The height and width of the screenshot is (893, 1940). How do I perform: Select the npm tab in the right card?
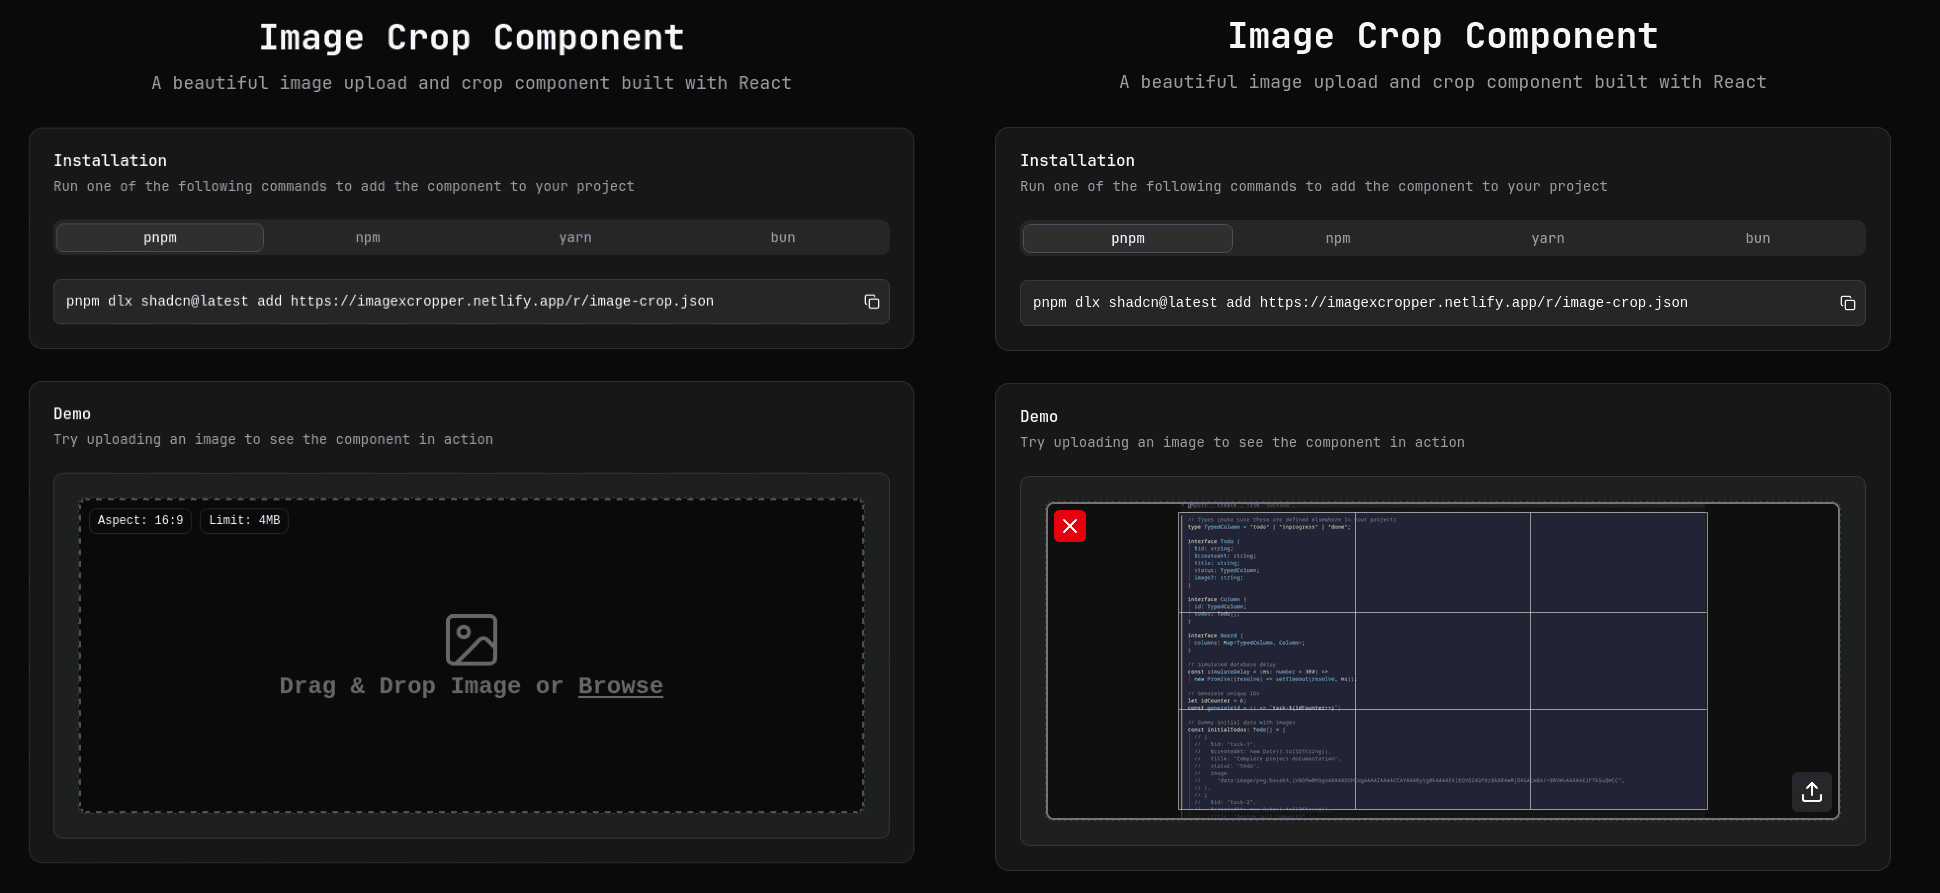pos(1337,239)
